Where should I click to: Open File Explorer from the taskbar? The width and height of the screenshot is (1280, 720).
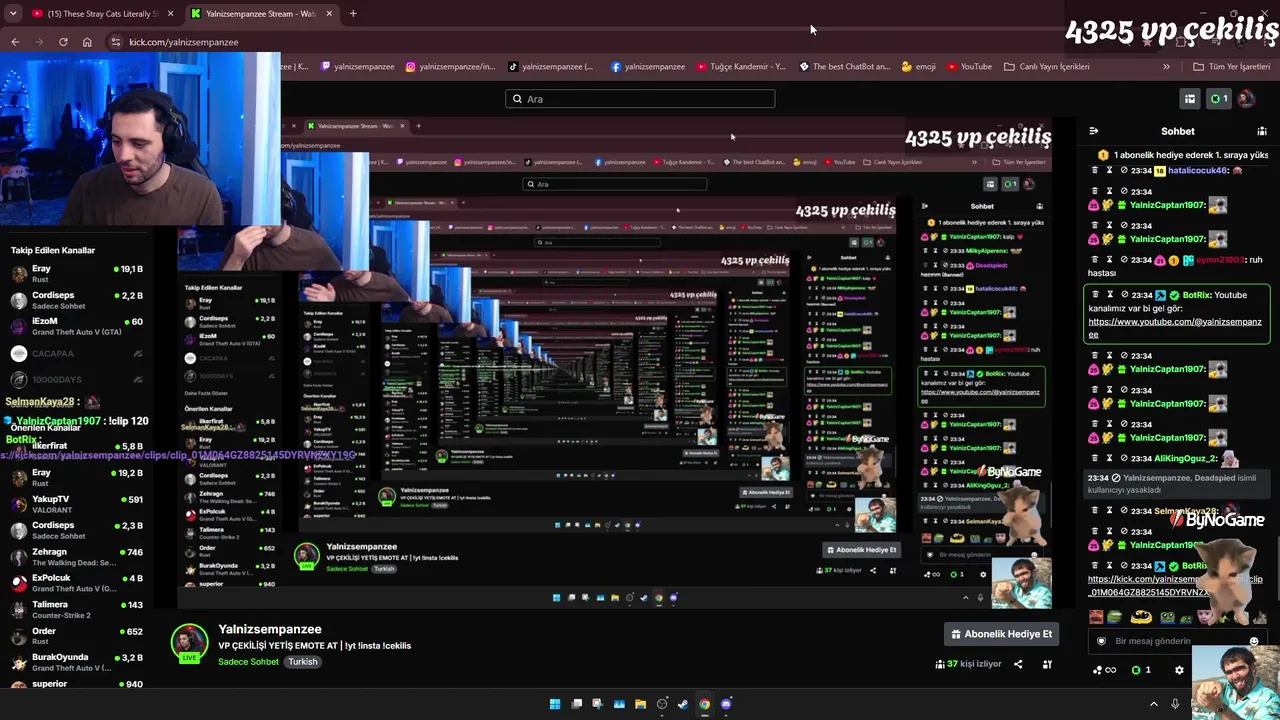pyautogui.click(x=640, y=704)
